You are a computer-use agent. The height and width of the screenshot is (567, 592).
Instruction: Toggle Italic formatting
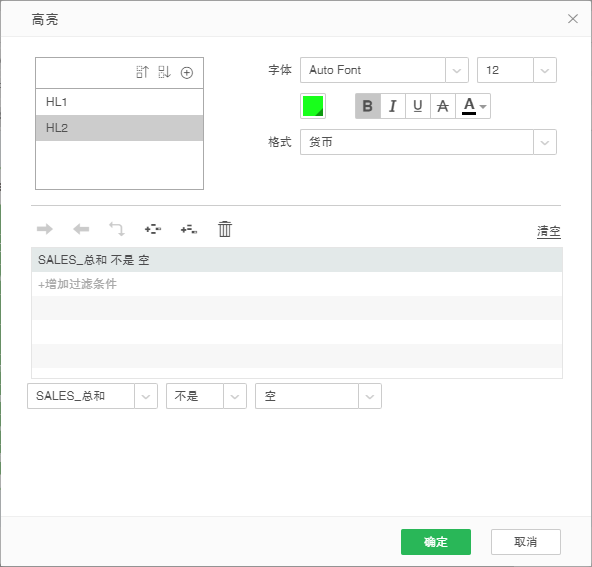click(393, 106)
